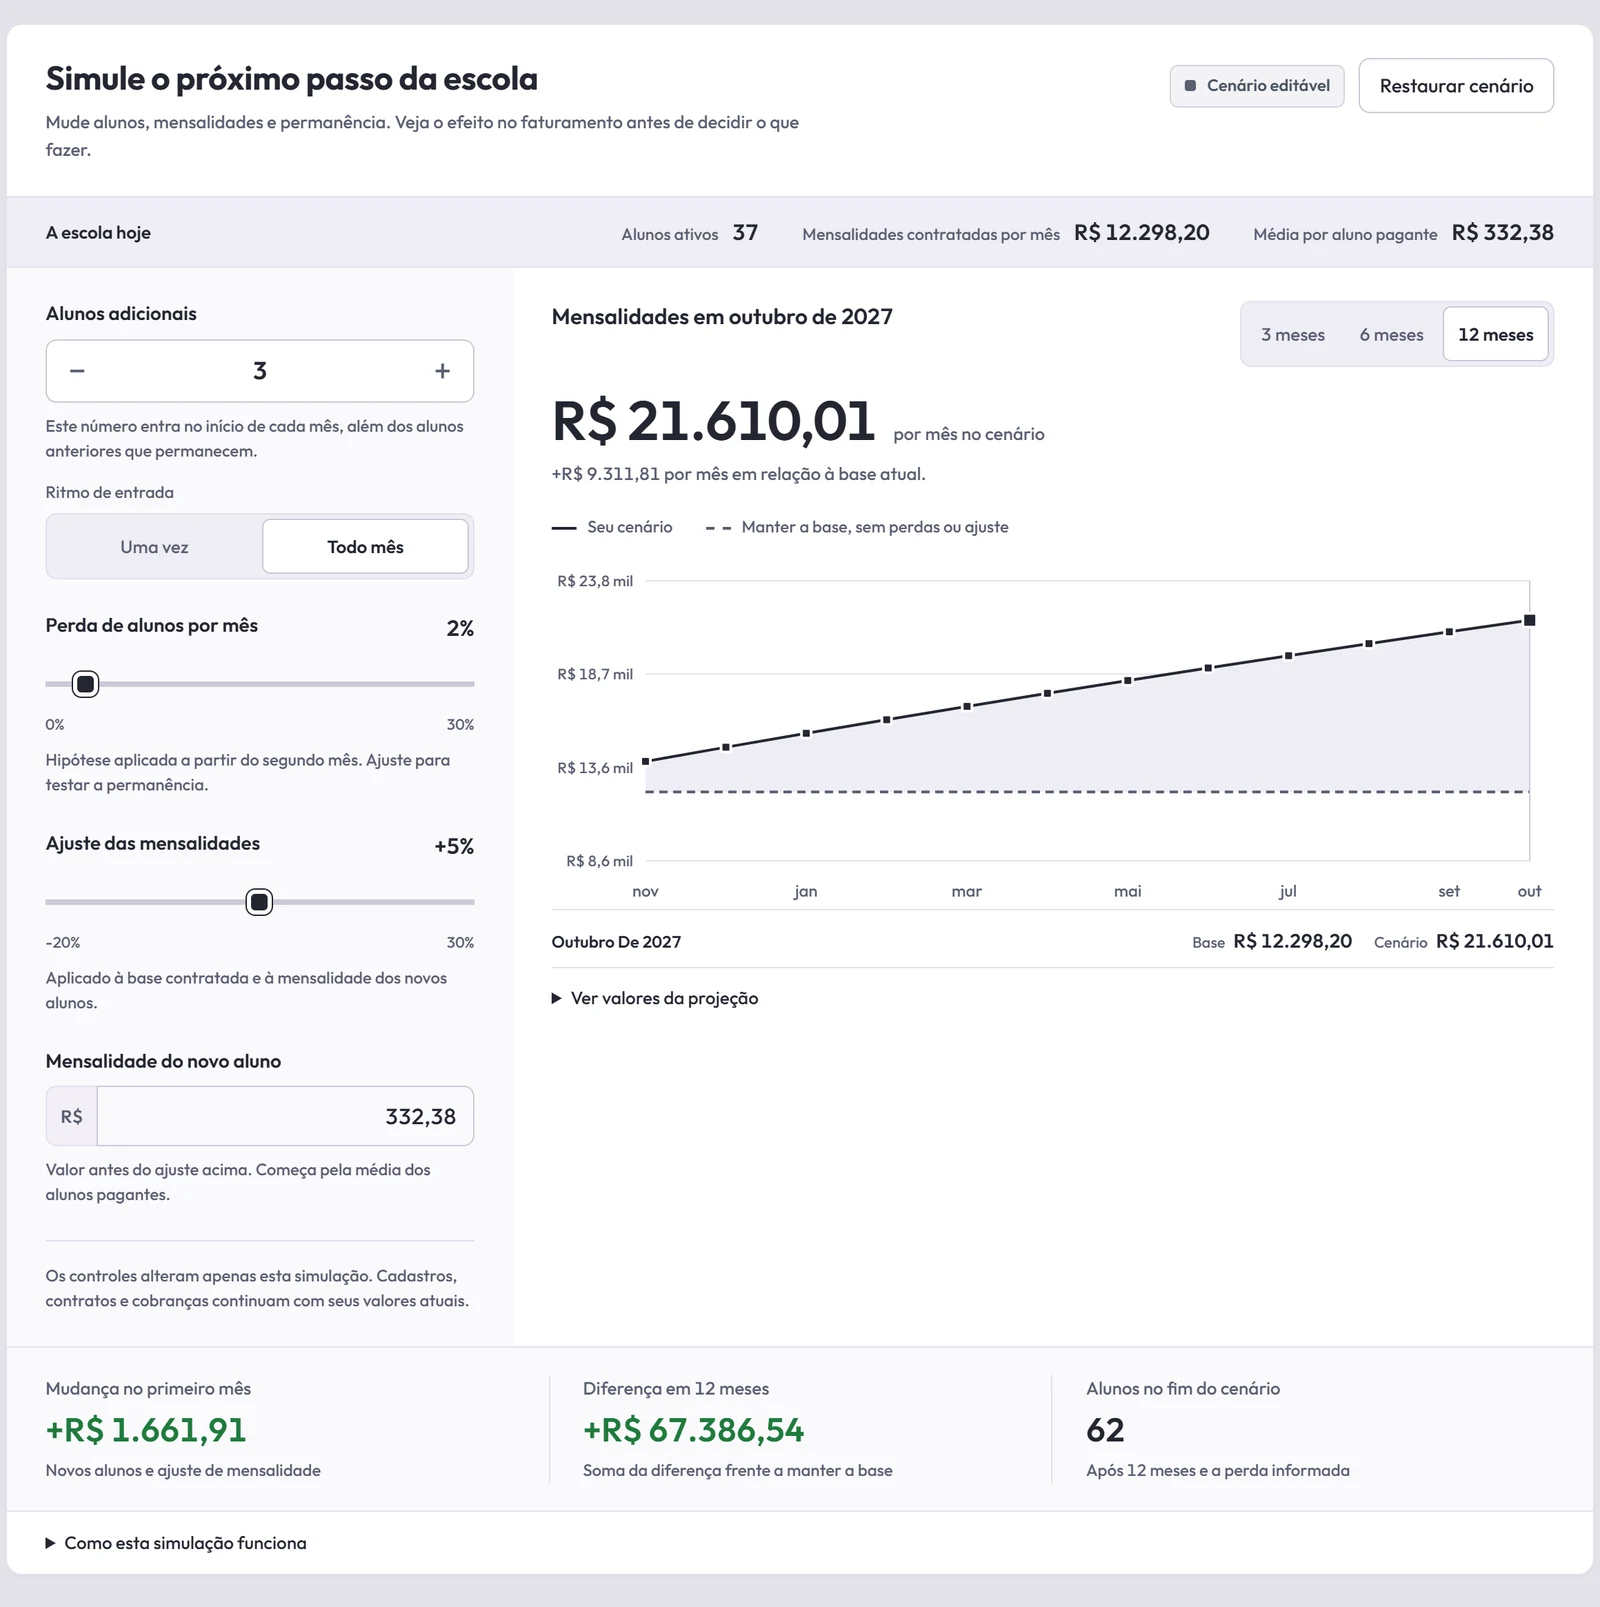The width and height of the screenshot is (1600, 1607).
Task: Click the "R$ 23,8 mil" axis label
Action: [595, 581]
